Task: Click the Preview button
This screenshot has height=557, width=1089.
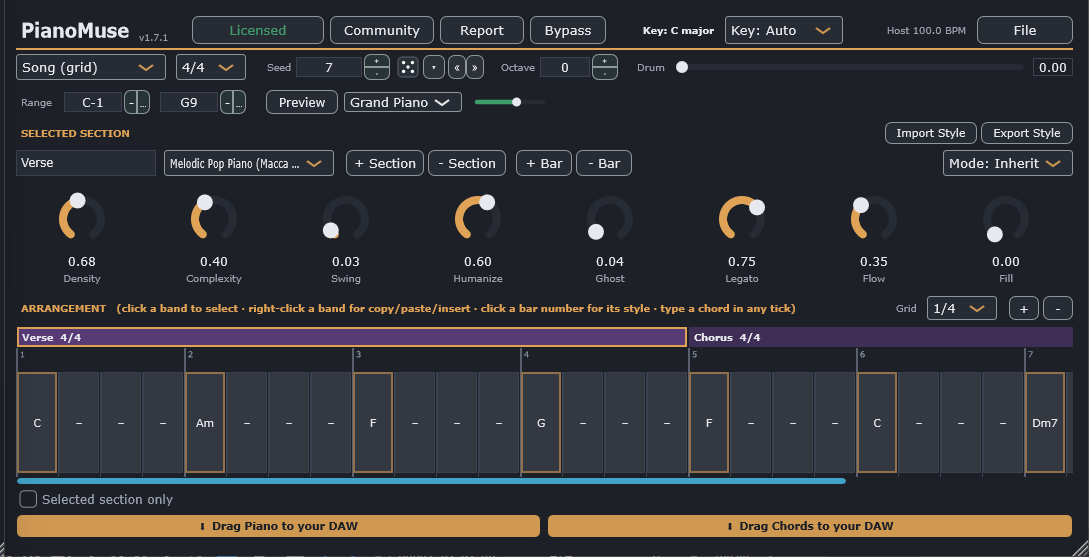Action: [x=302, y=102]
